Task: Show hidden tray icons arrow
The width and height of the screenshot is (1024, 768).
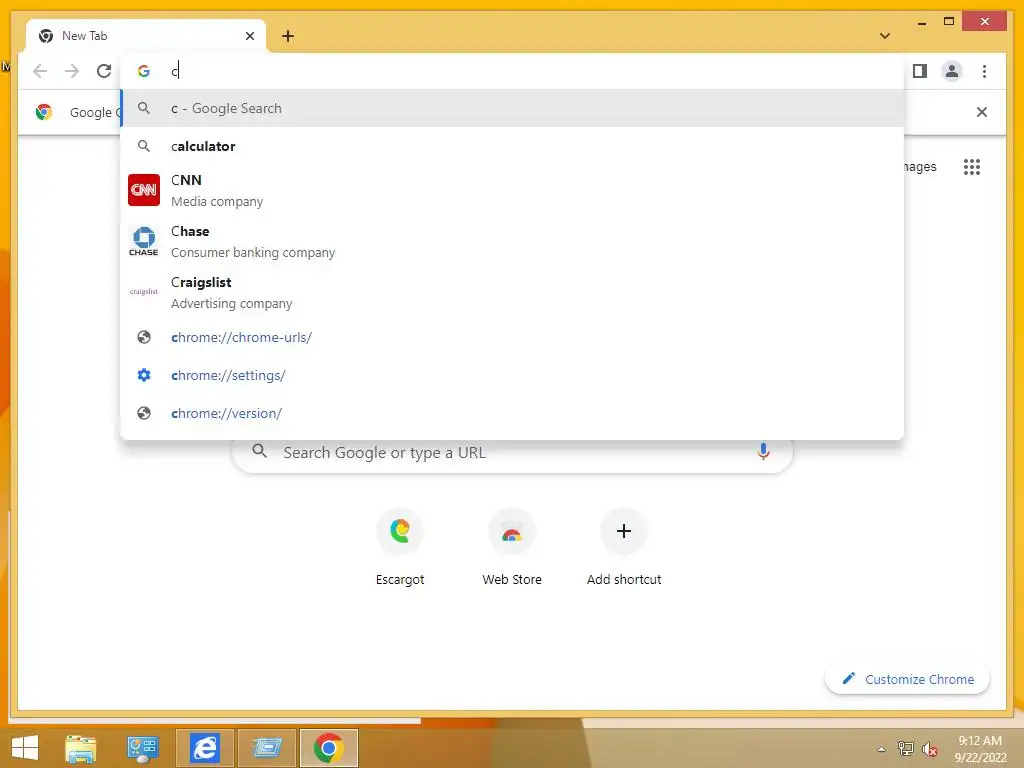Action: [882, 749]
